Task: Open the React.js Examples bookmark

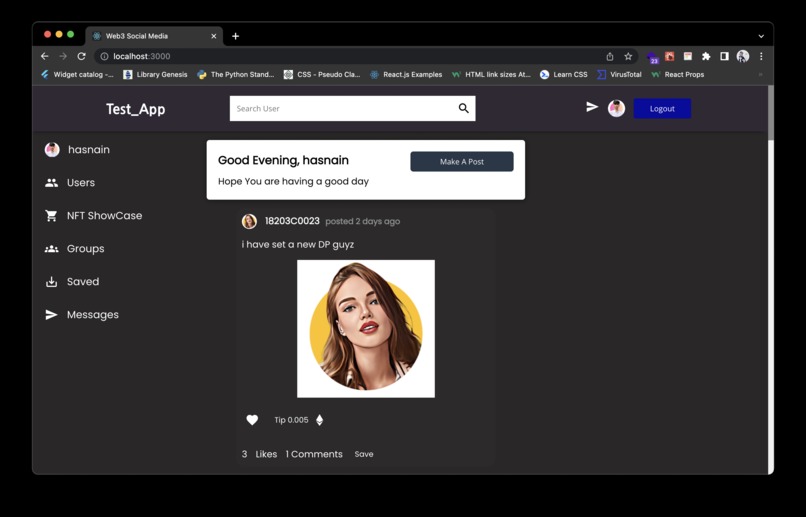Action: (406, 75)
